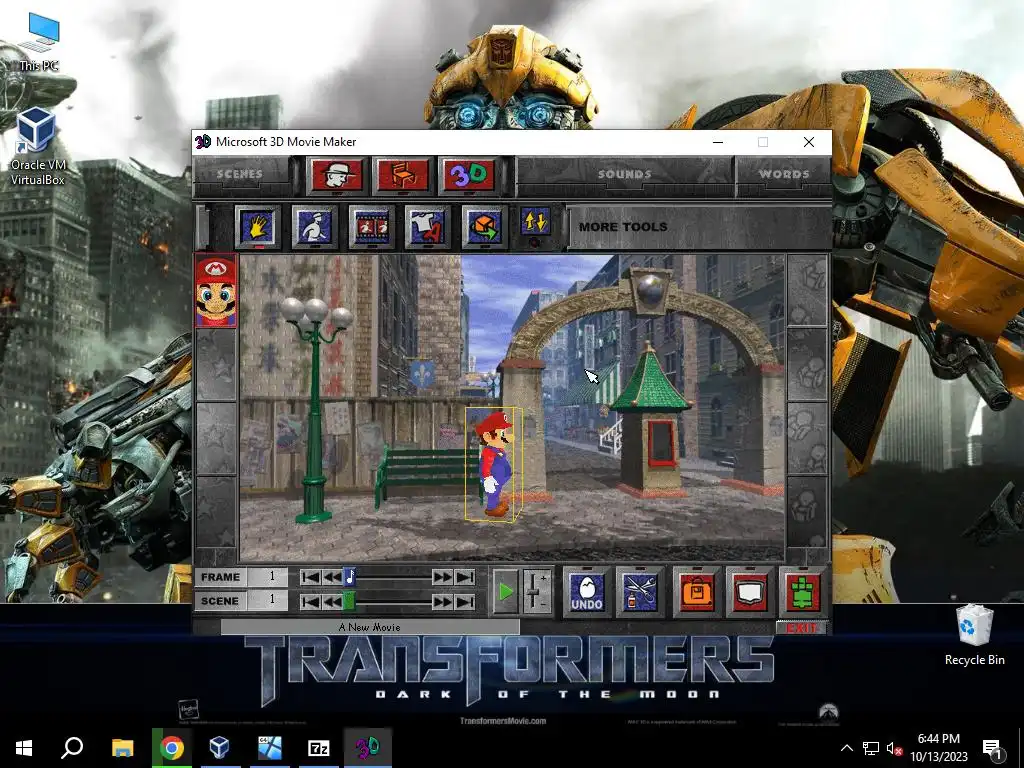Open the orange portfolio bag icon
Image resolution: width=1024 pixels, height=768 pixels.
[x=697, y=592]
